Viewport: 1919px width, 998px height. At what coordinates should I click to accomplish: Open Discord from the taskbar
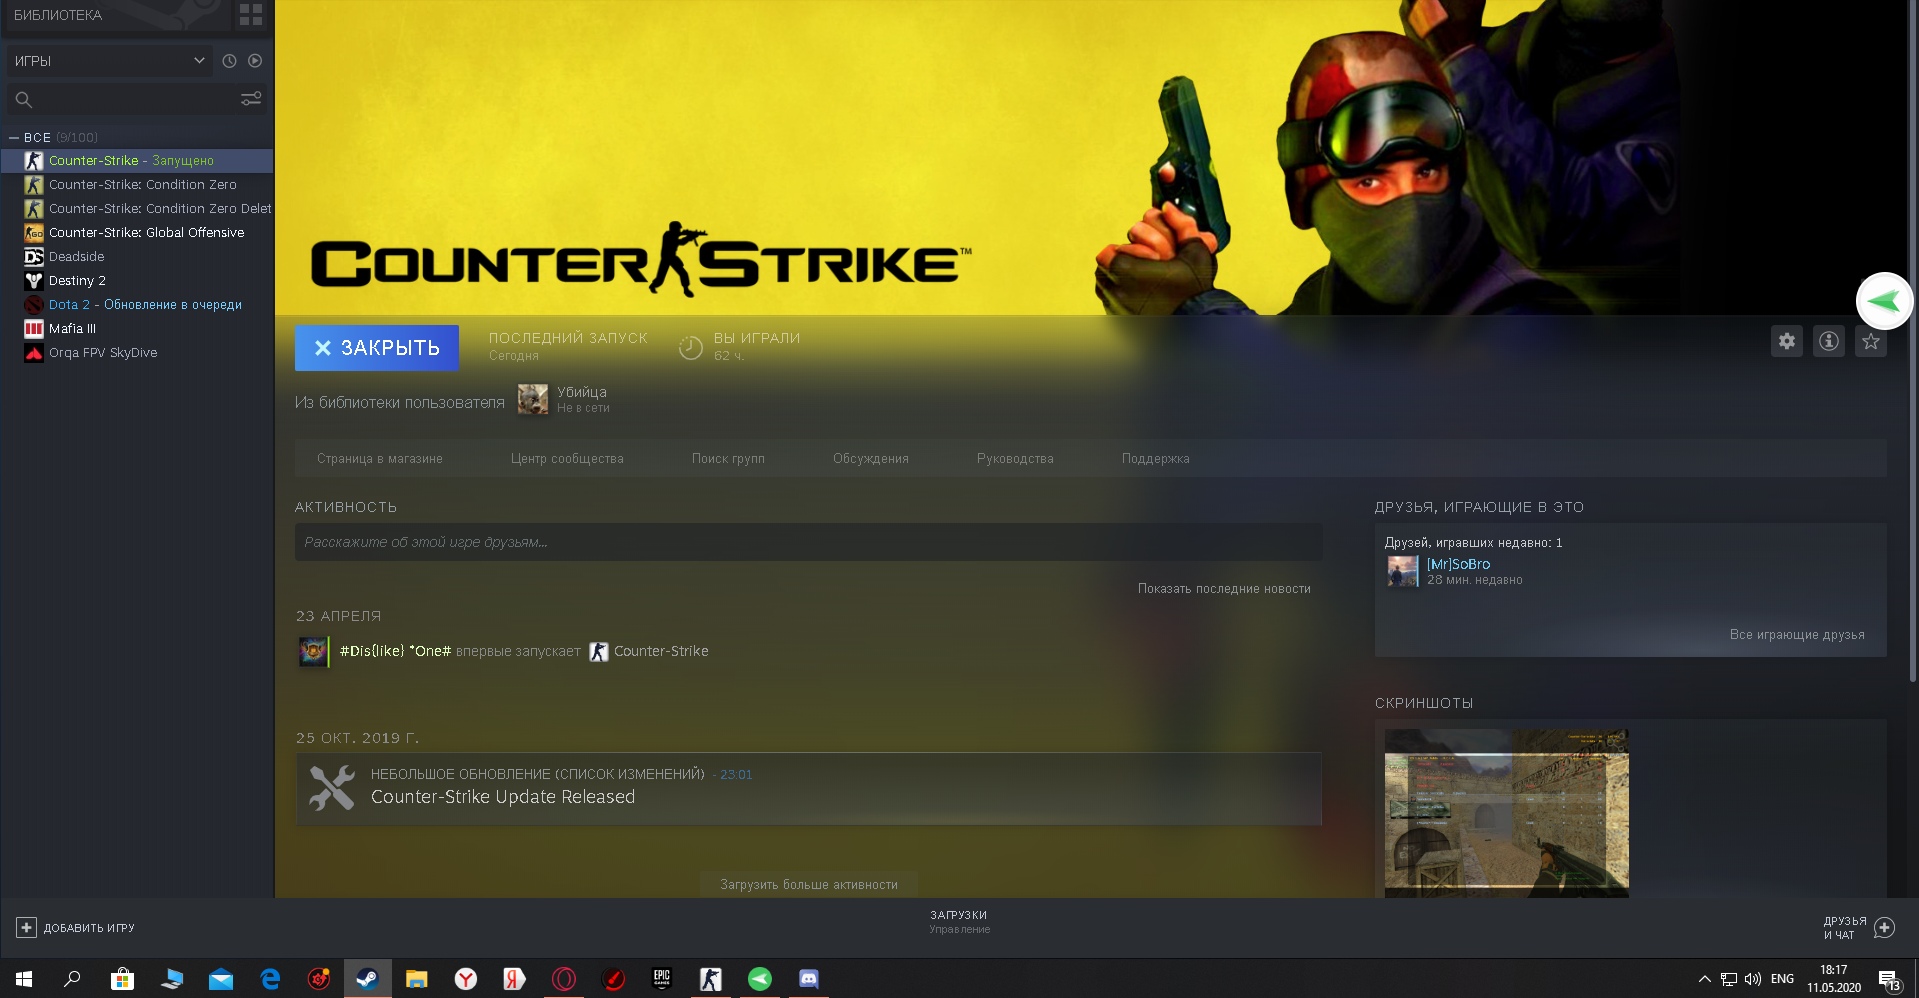(809, 979)
